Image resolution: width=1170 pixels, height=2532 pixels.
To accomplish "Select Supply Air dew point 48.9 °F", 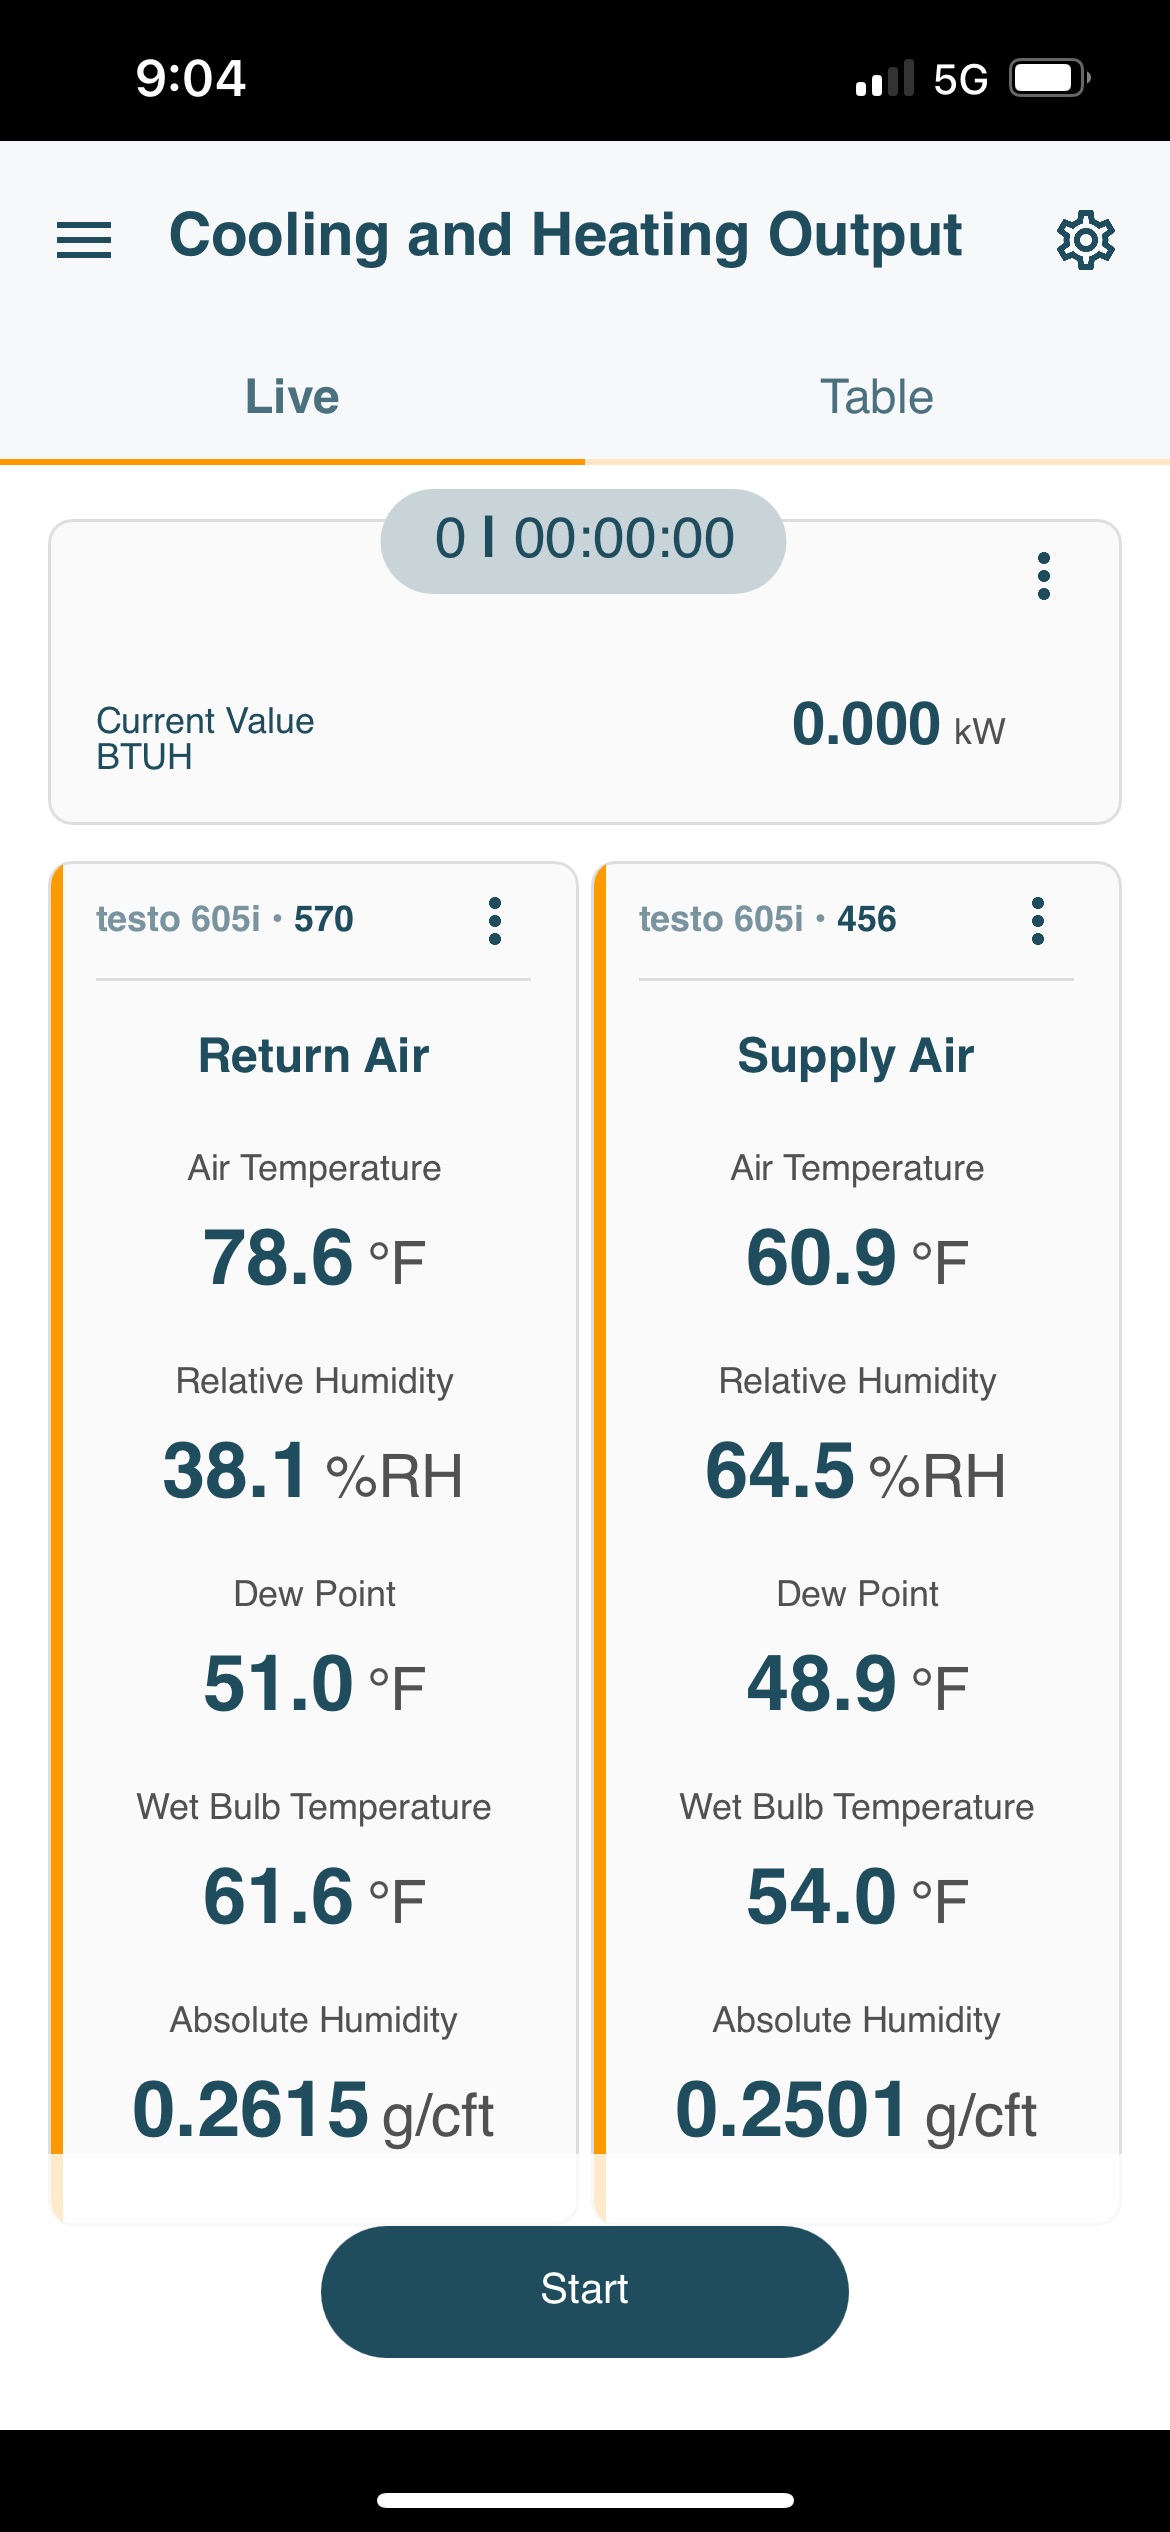I will pos(857,1684).
